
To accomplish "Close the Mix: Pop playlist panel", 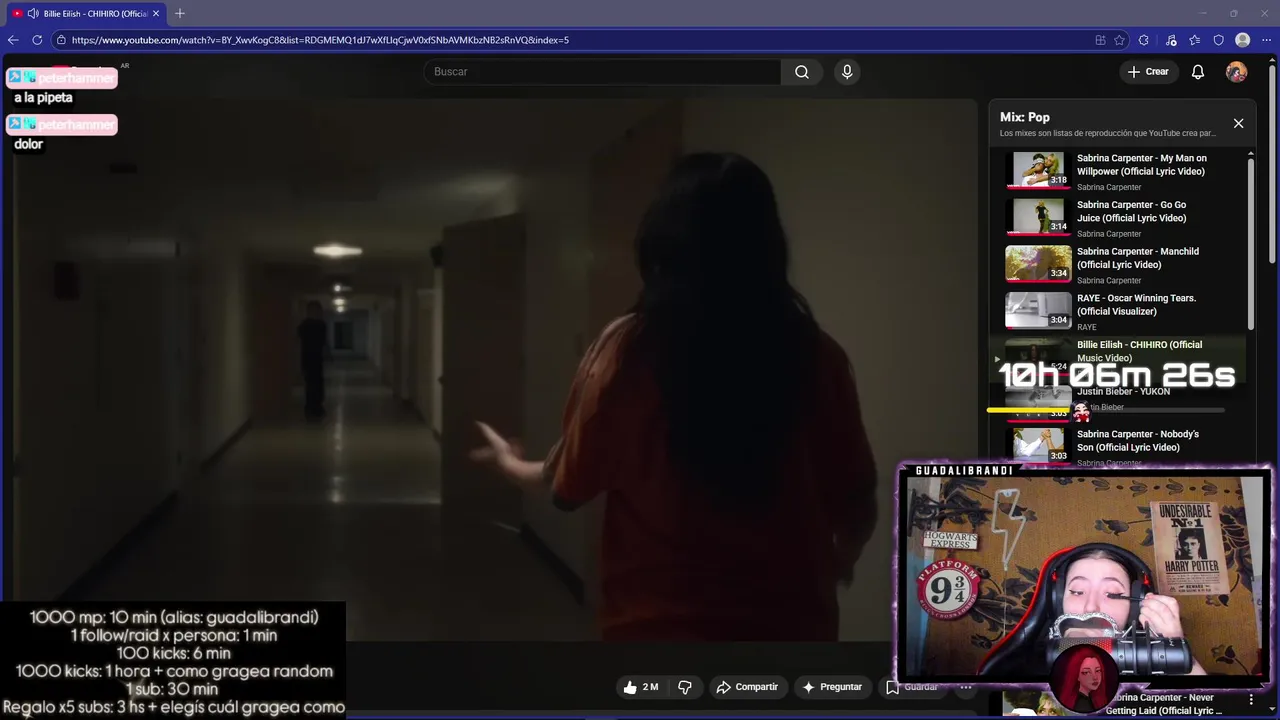I will point(1238,123).
